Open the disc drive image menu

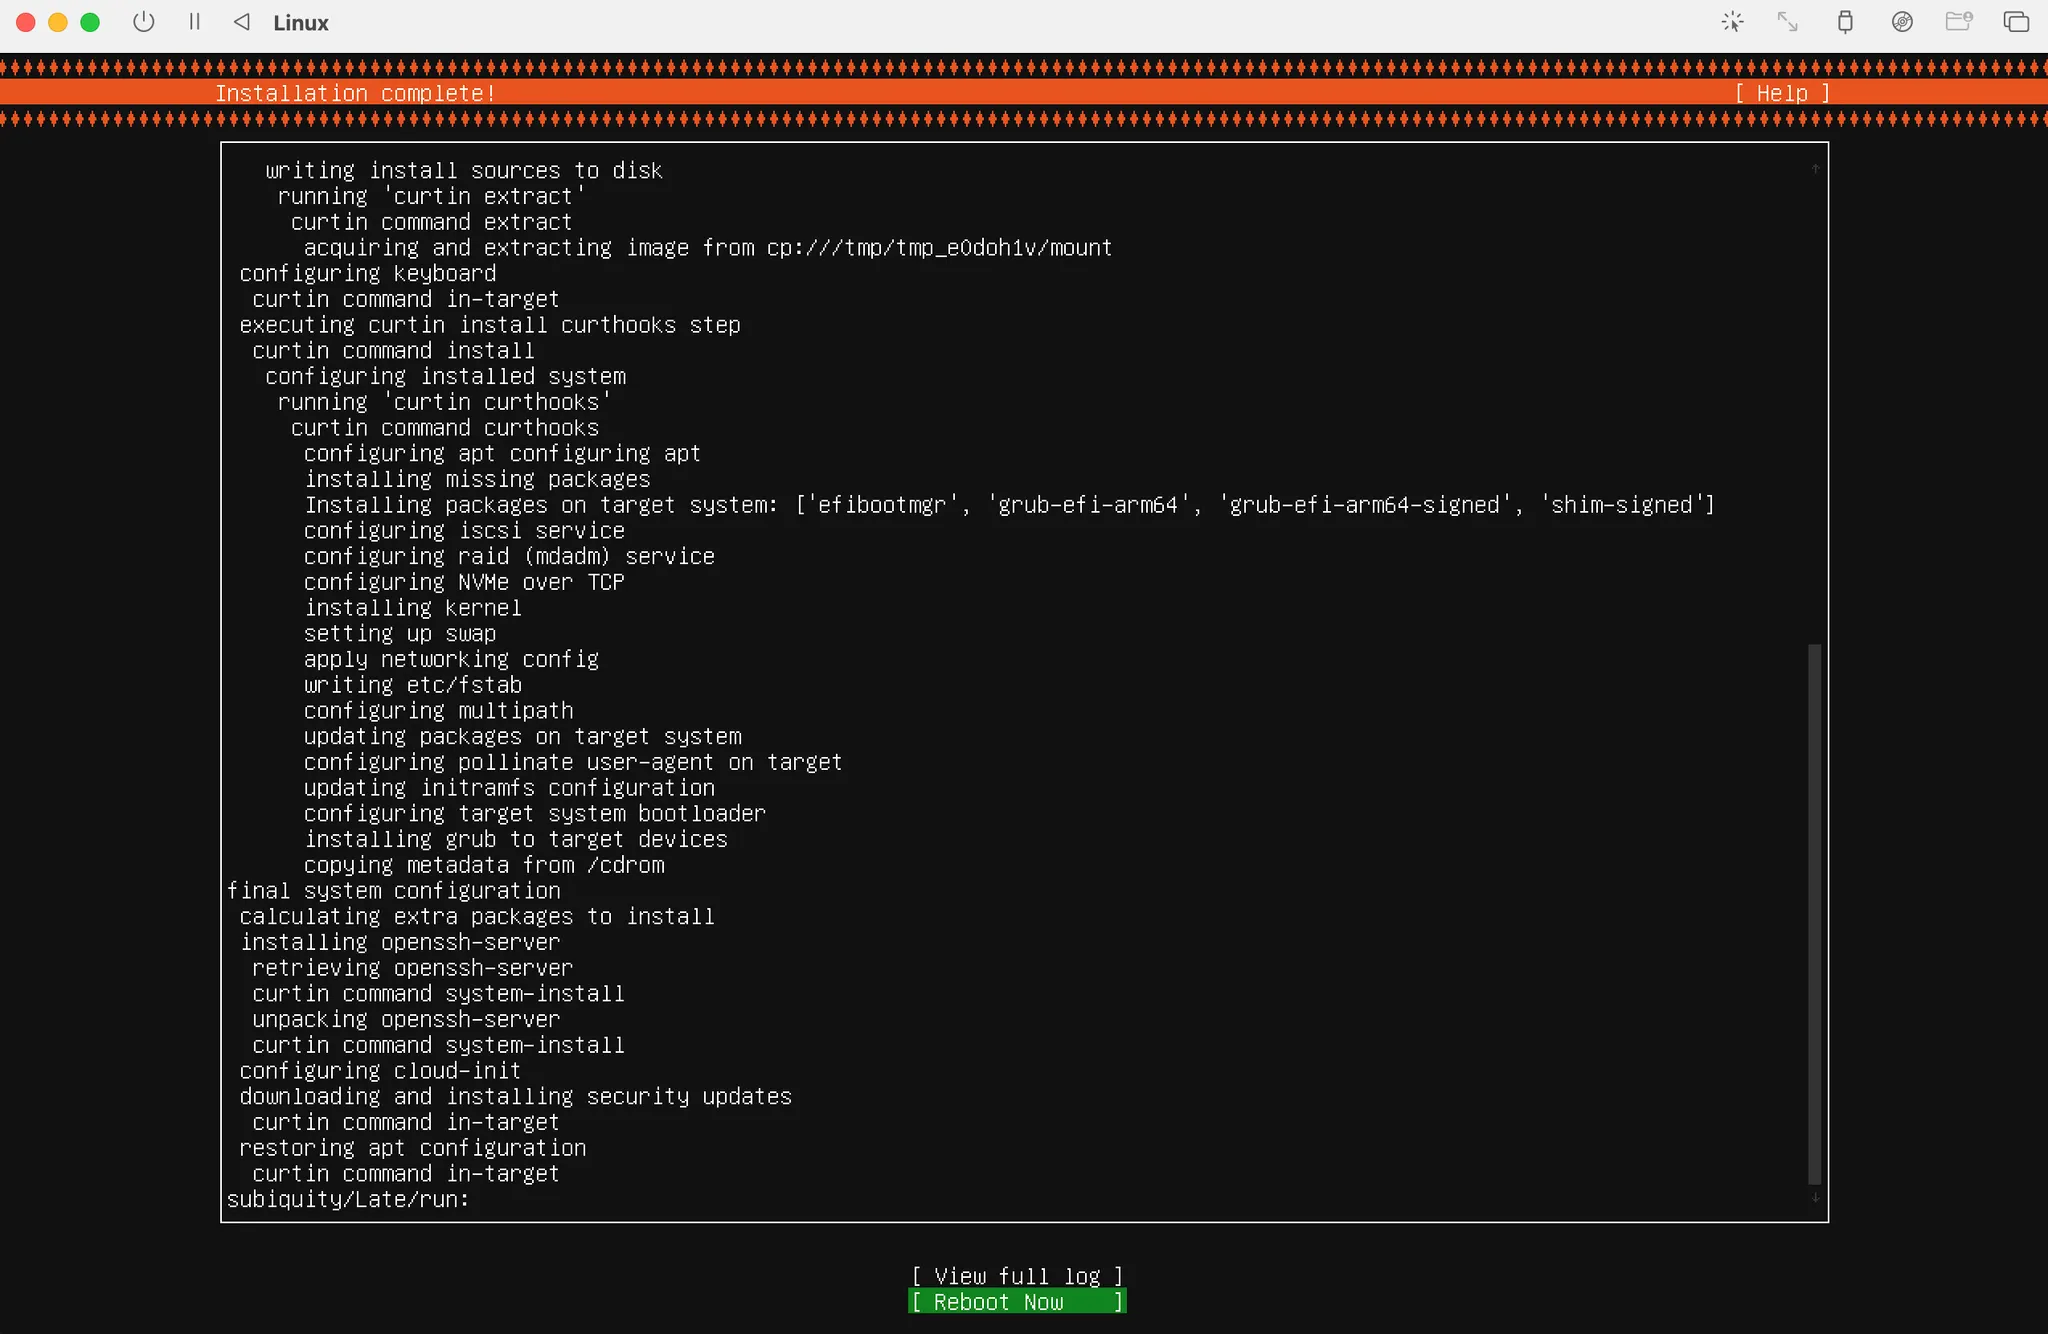pyautogui.click(x=1902, y=22)
